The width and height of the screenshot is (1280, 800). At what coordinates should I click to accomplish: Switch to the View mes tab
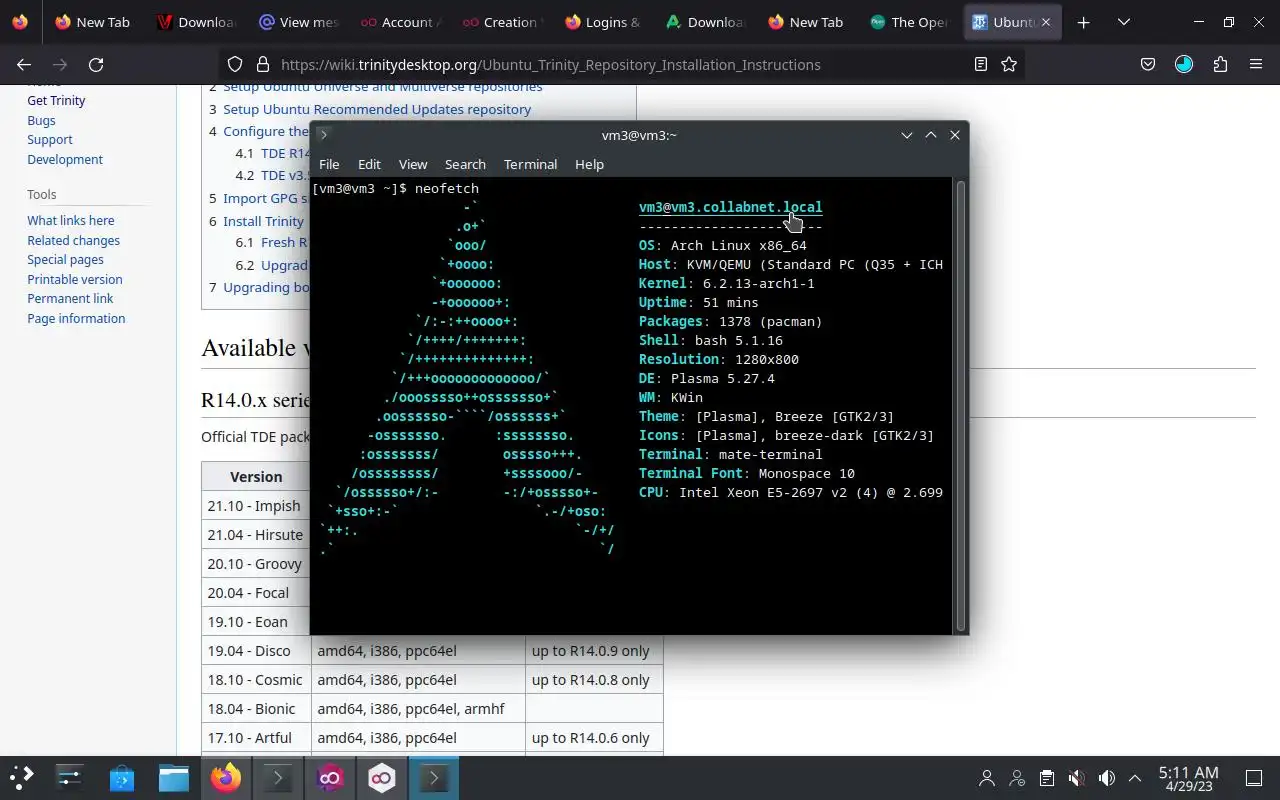tap(299, 22)
